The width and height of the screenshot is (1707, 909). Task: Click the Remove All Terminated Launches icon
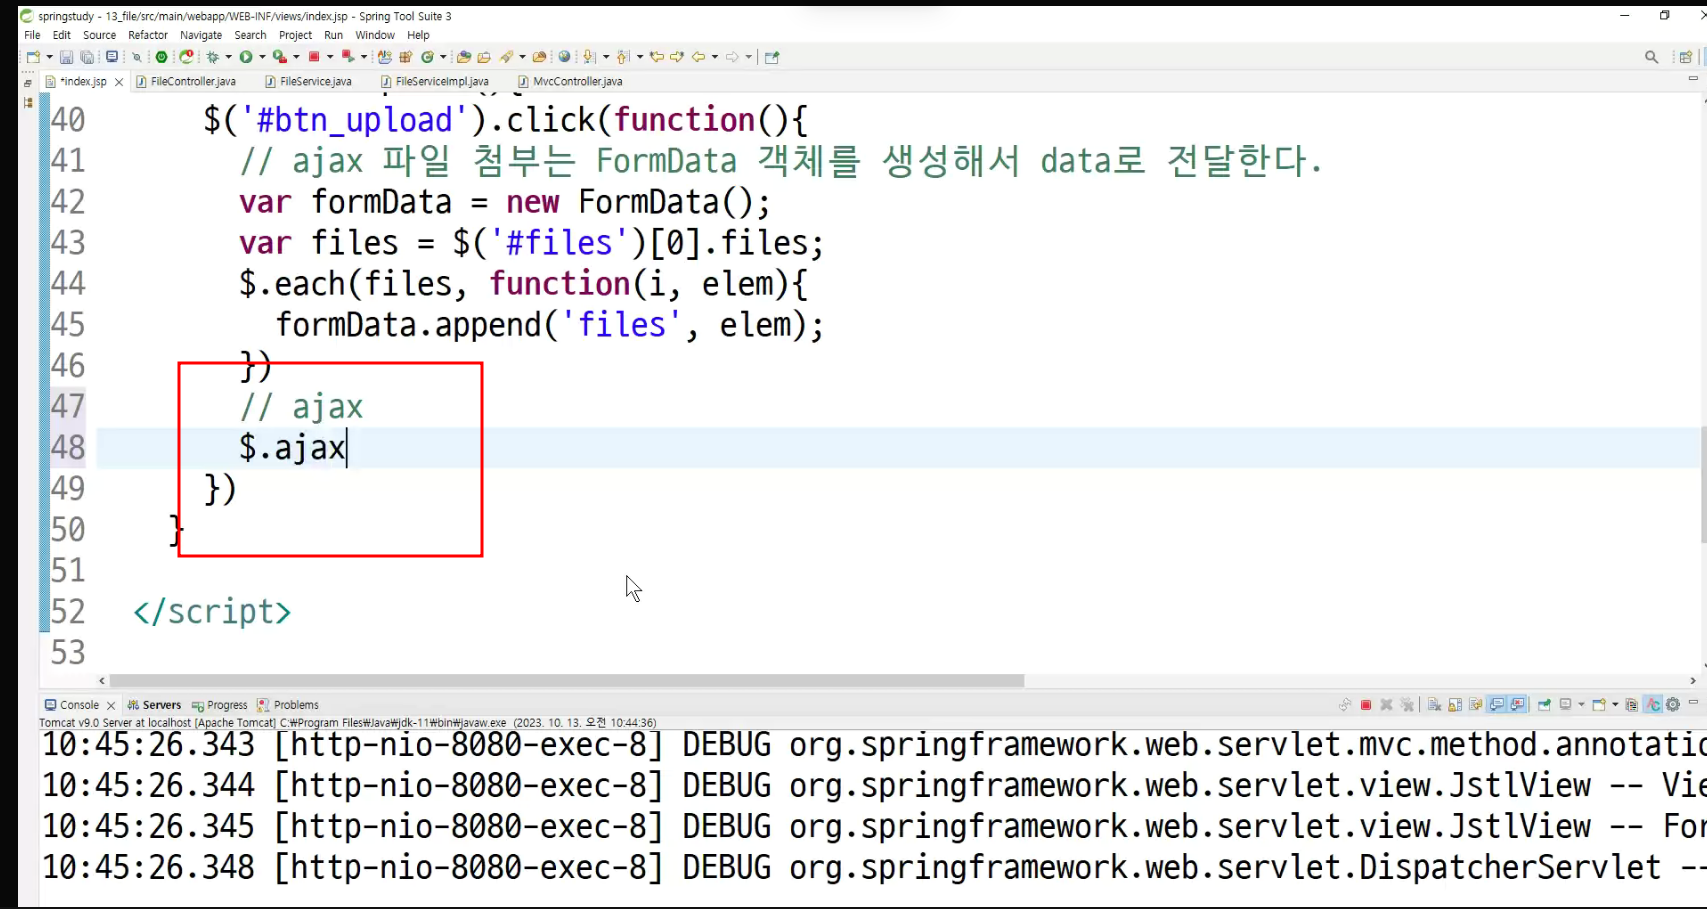pos(1407,705)
